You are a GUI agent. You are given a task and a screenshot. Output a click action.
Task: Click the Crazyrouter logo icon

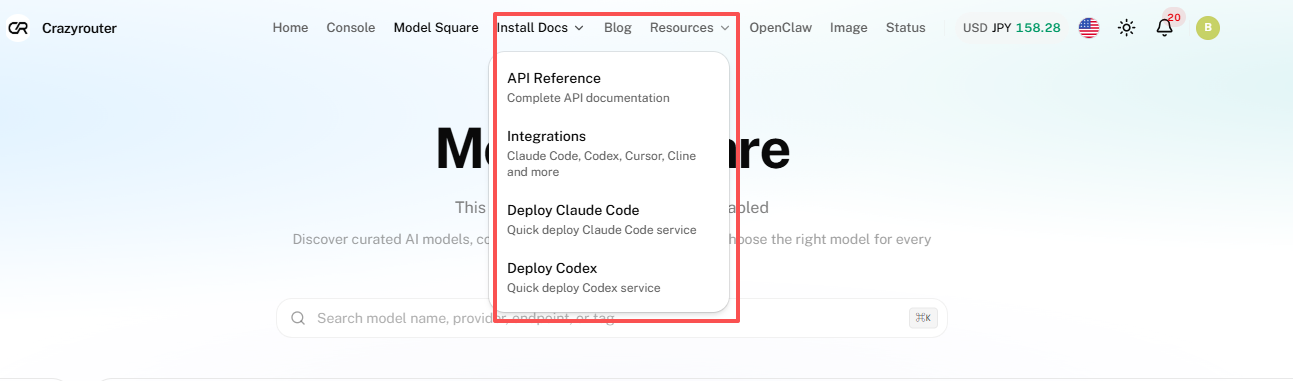pos(18,28)
